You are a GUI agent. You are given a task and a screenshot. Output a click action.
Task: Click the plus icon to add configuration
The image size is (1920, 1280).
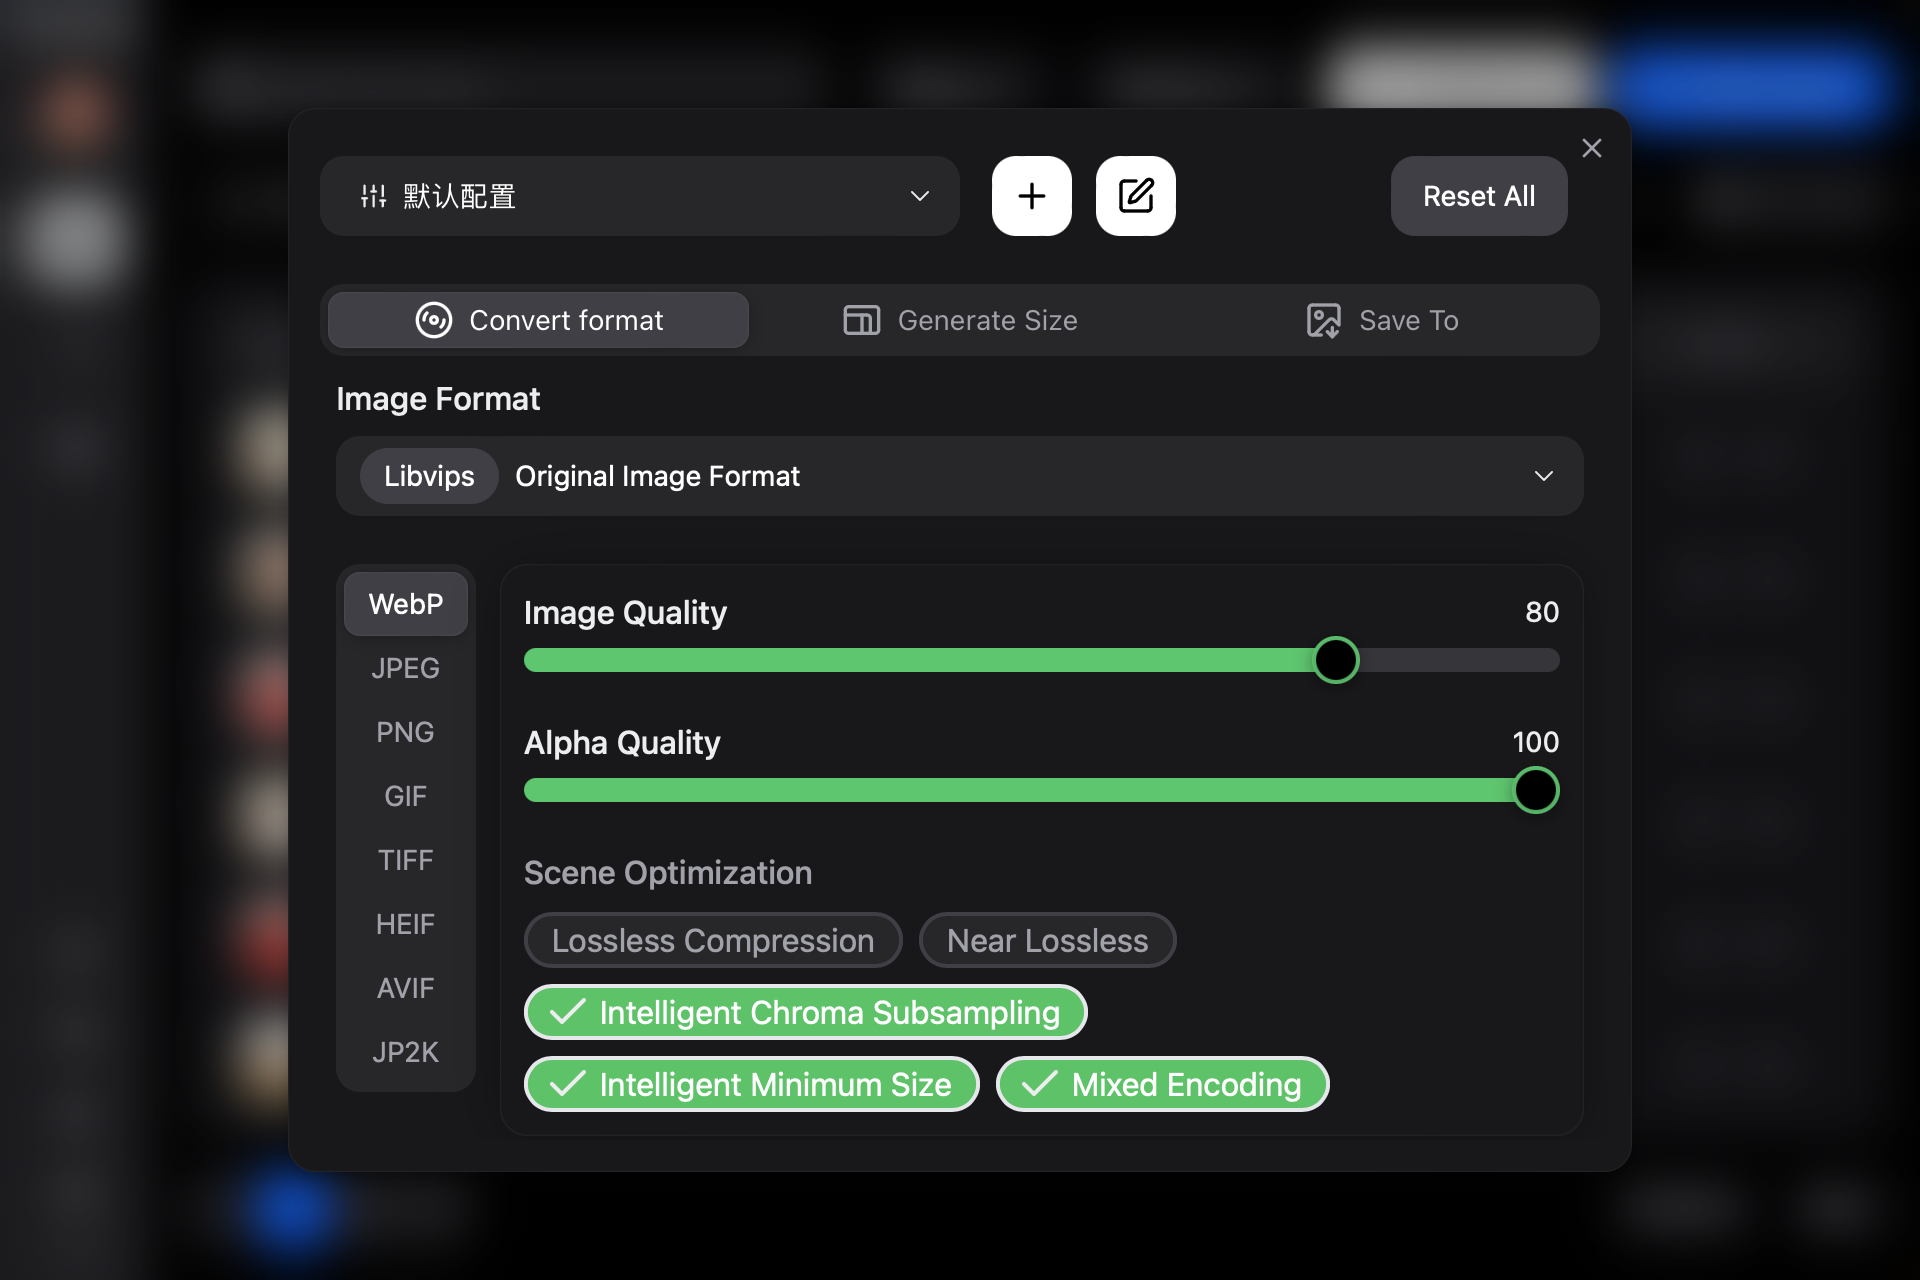(1031, 196)
